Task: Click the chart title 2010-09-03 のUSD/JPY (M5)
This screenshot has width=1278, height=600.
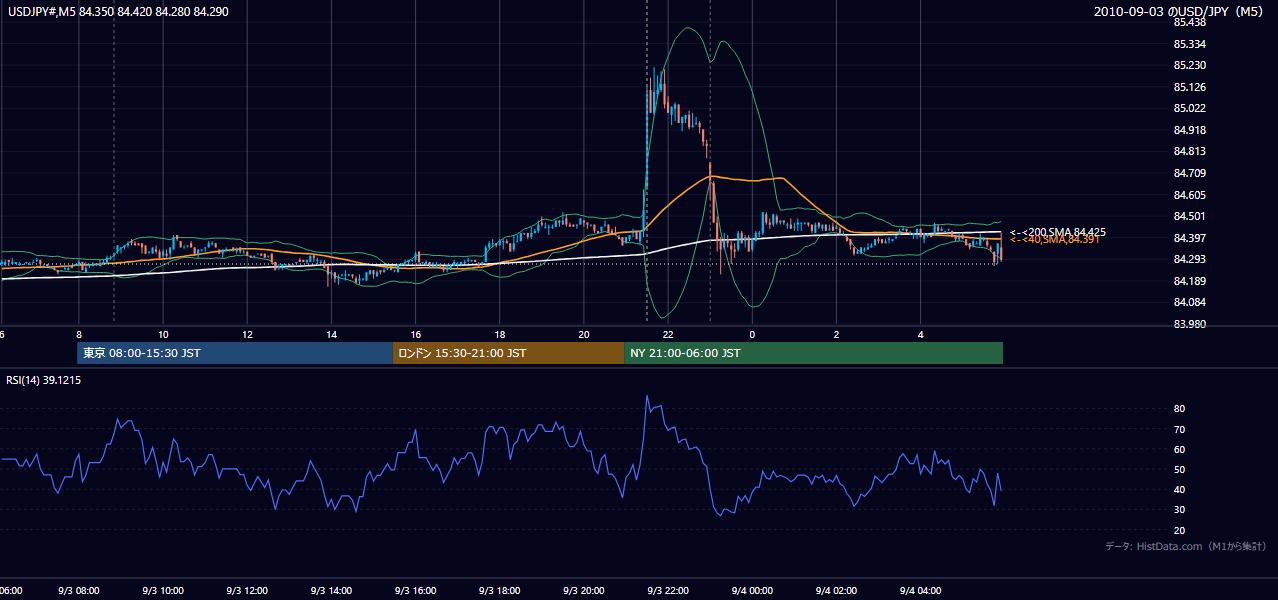Action: coord(1179,11)
